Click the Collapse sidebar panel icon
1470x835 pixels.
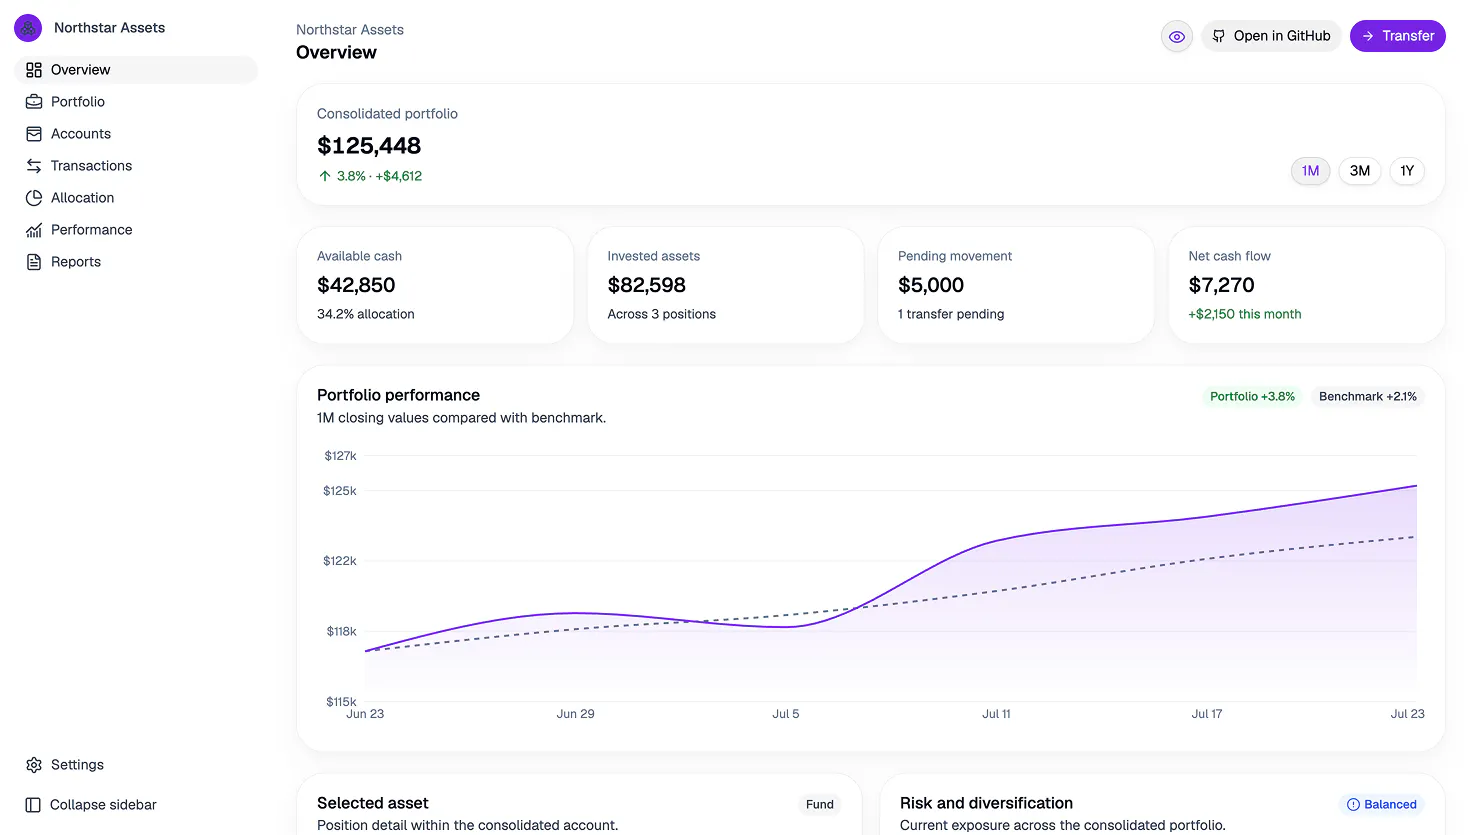[33, 805]
